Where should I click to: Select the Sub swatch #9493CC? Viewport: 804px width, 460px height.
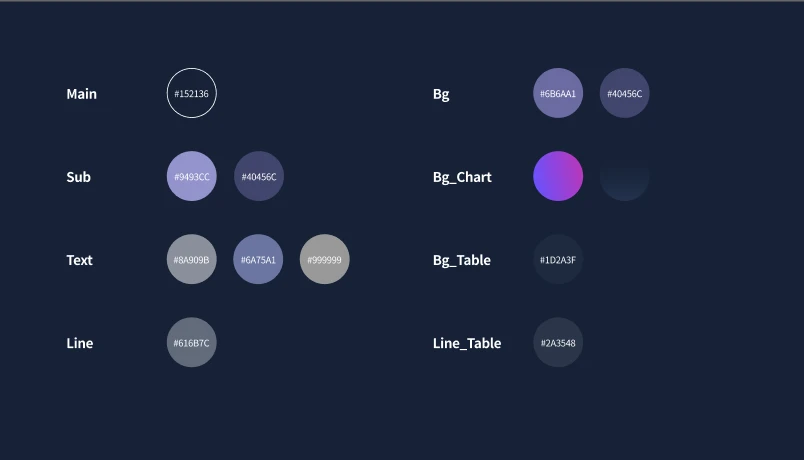[x=192, y=176]
